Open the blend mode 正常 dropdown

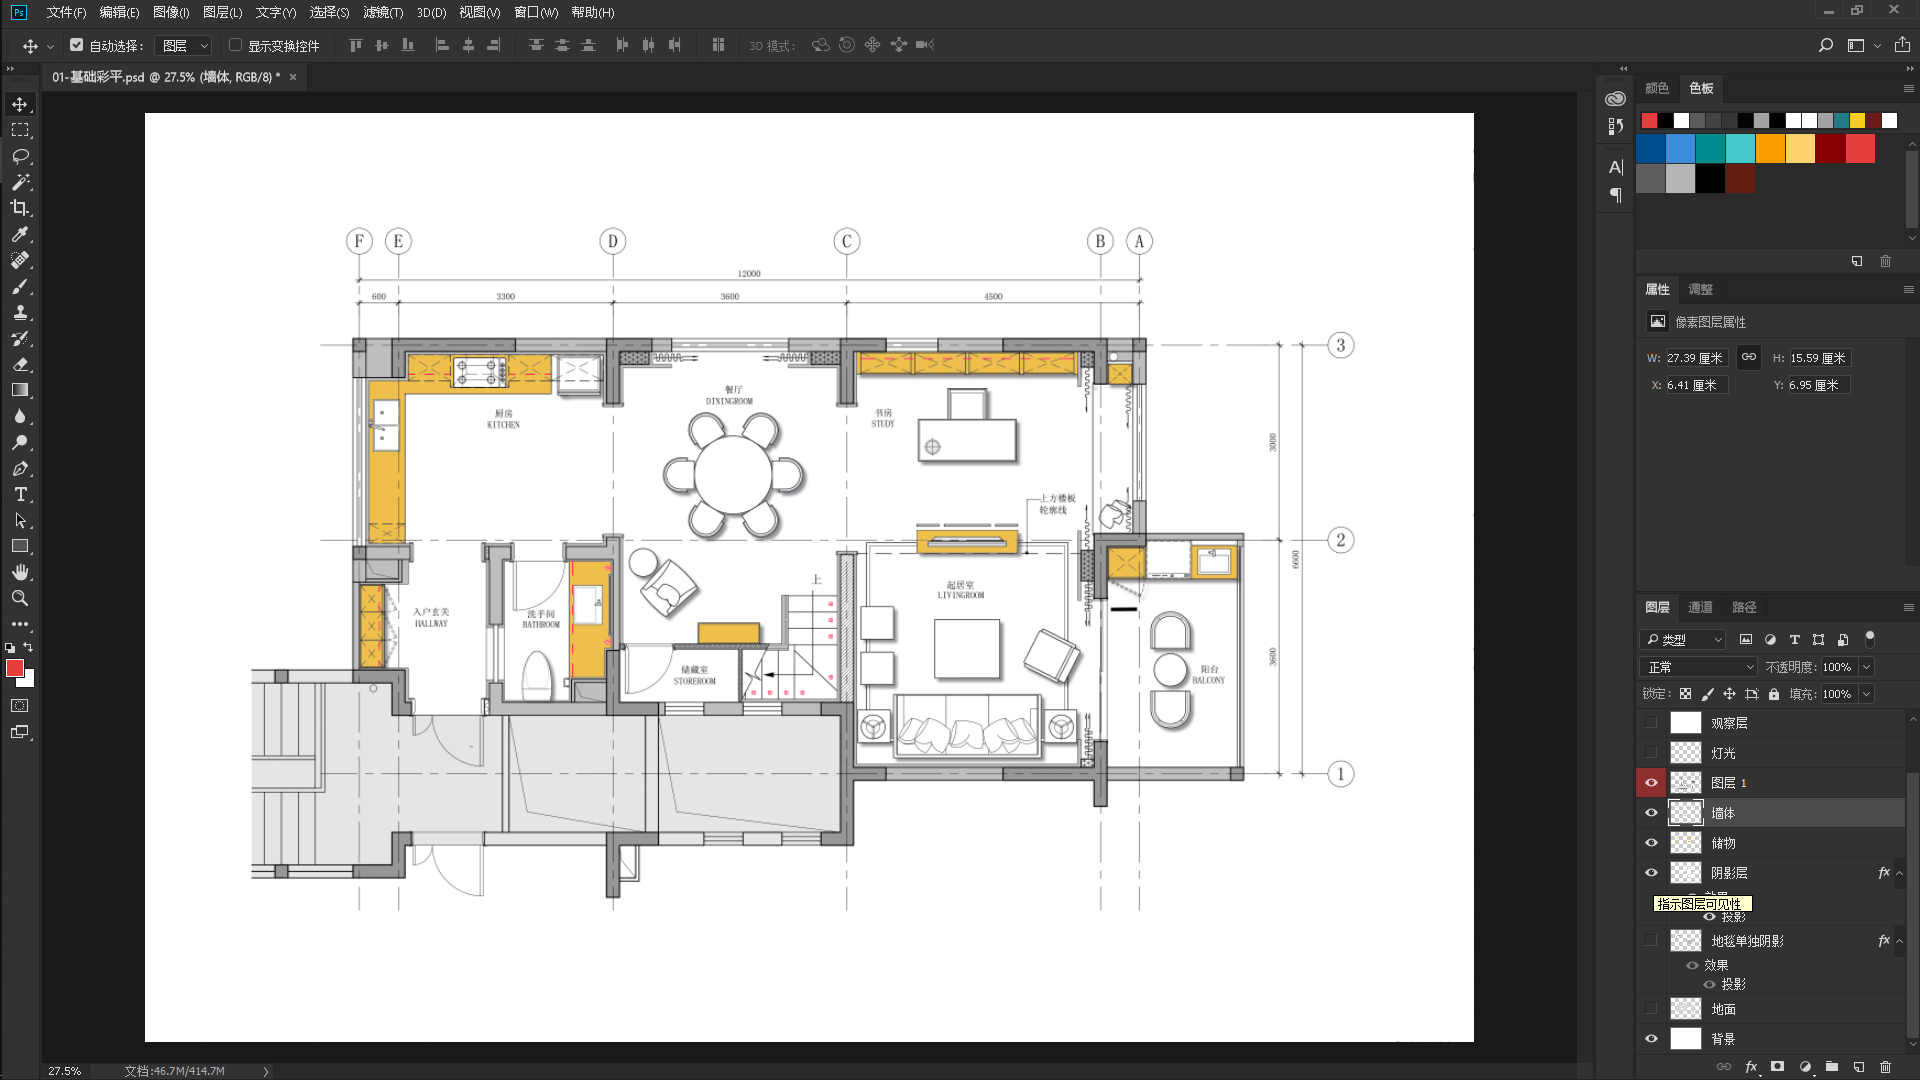1698,667
